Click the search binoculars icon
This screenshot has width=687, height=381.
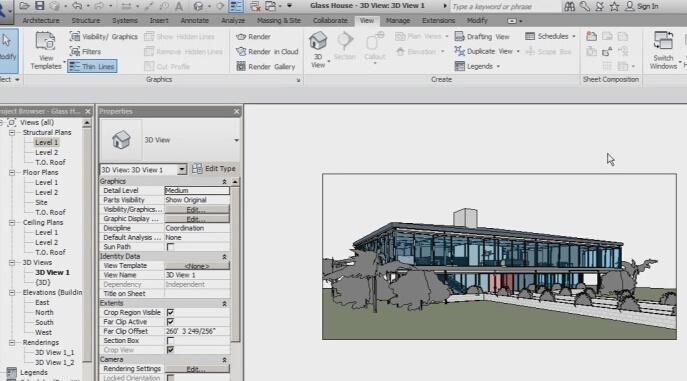(569, 6)
